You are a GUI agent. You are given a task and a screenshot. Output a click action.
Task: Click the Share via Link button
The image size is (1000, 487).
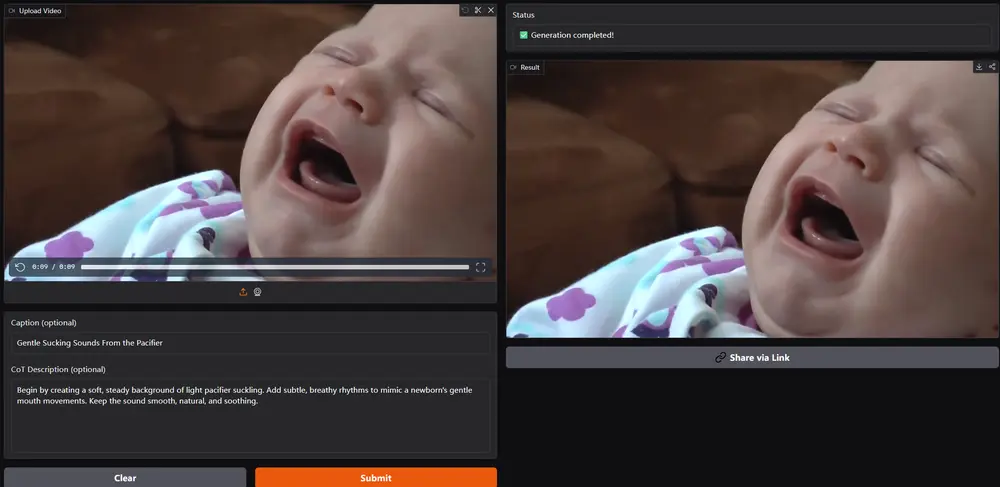(752, 357)
